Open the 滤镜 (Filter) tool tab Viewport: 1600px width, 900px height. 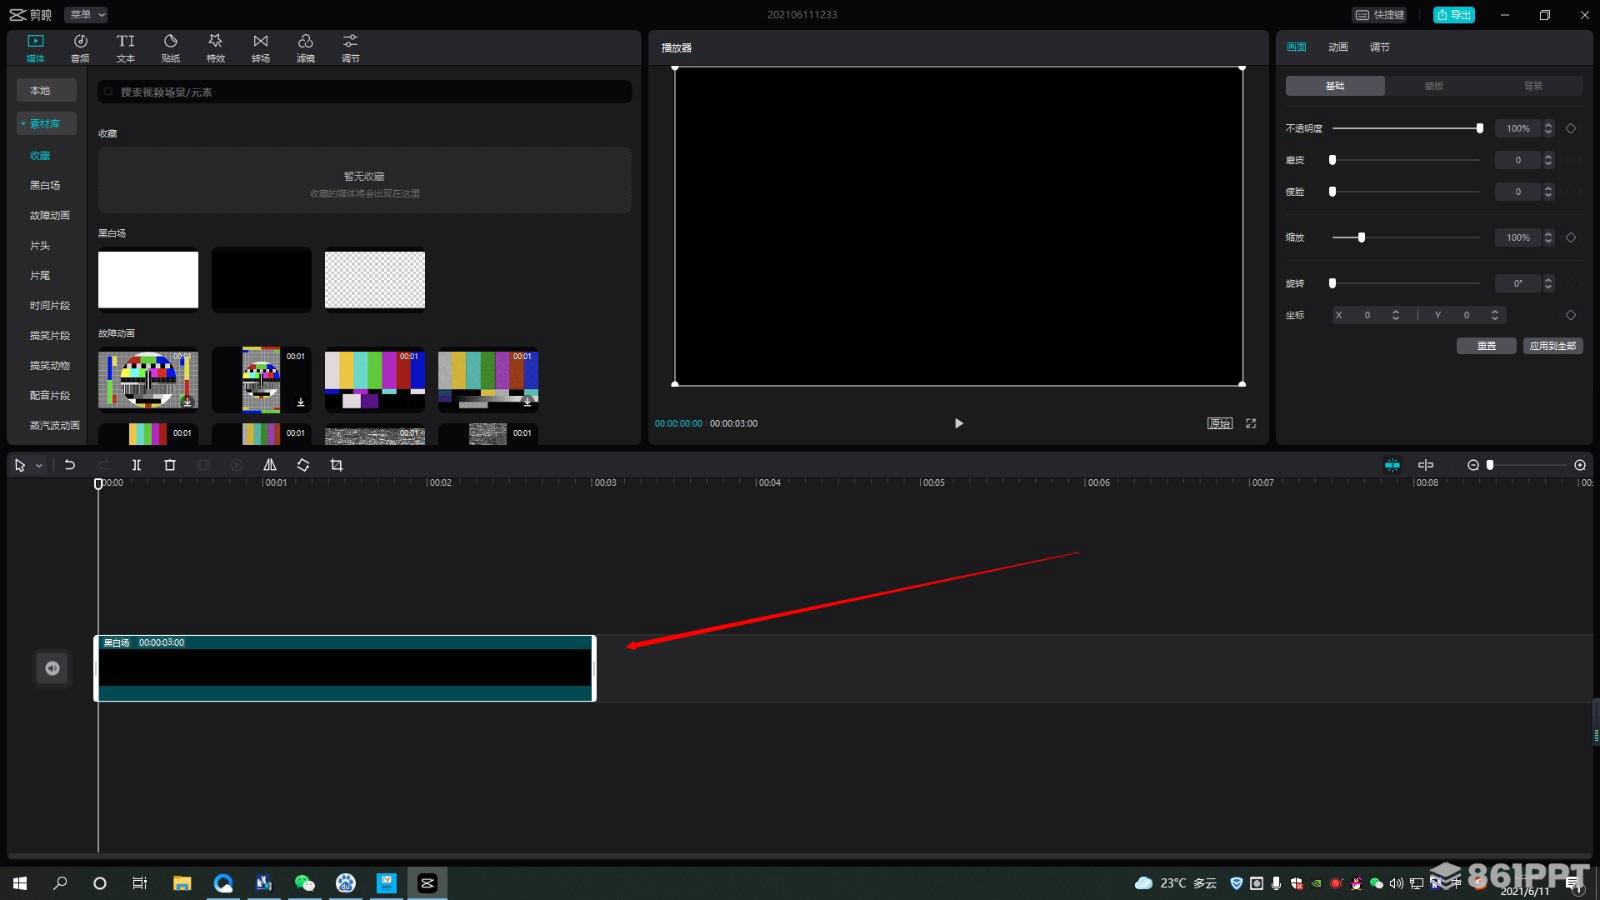tap(305, 47)
